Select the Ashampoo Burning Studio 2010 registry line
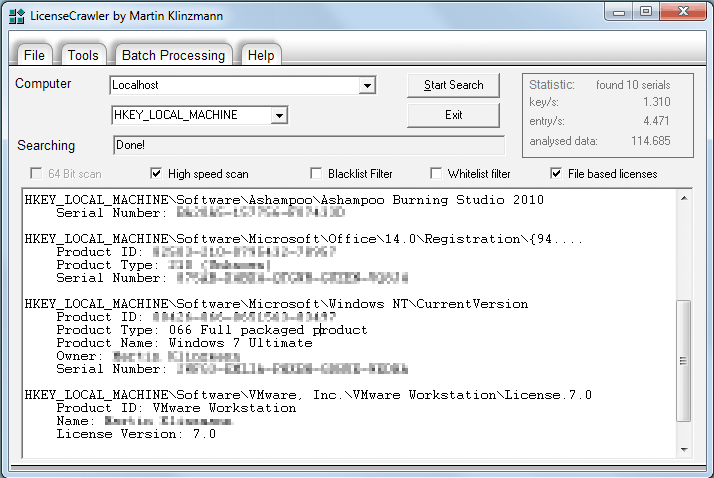Viewport: 714px width, 478px height. point(284,200)
